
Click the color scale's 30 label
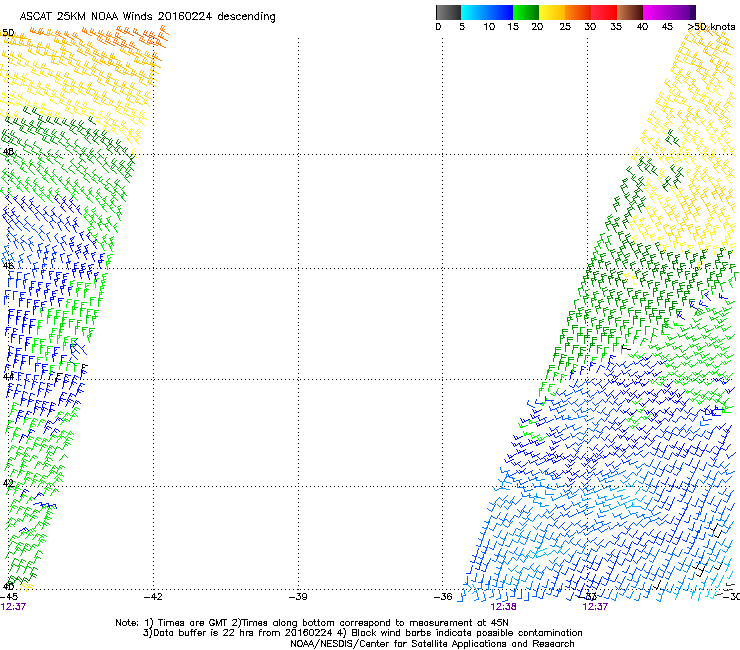point(590,27)
